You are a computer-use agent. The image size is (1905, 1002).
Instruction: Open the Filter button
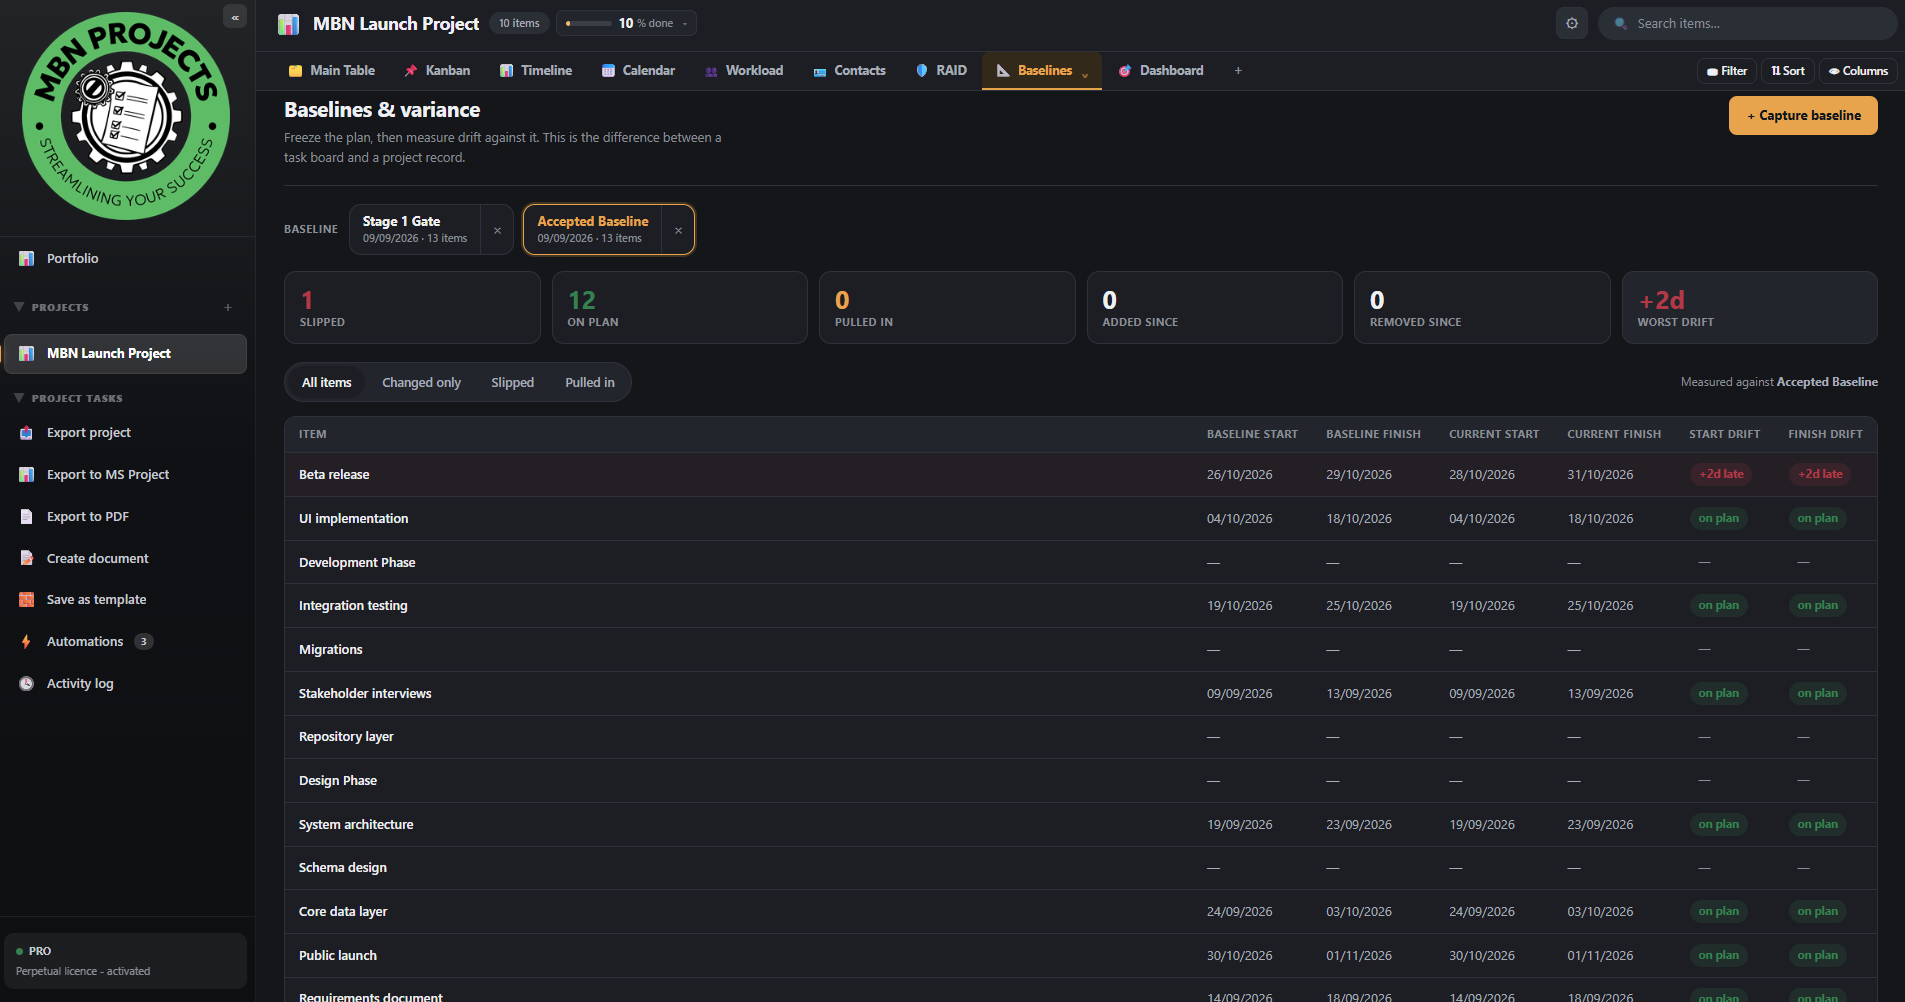(x=1727, y=71)
